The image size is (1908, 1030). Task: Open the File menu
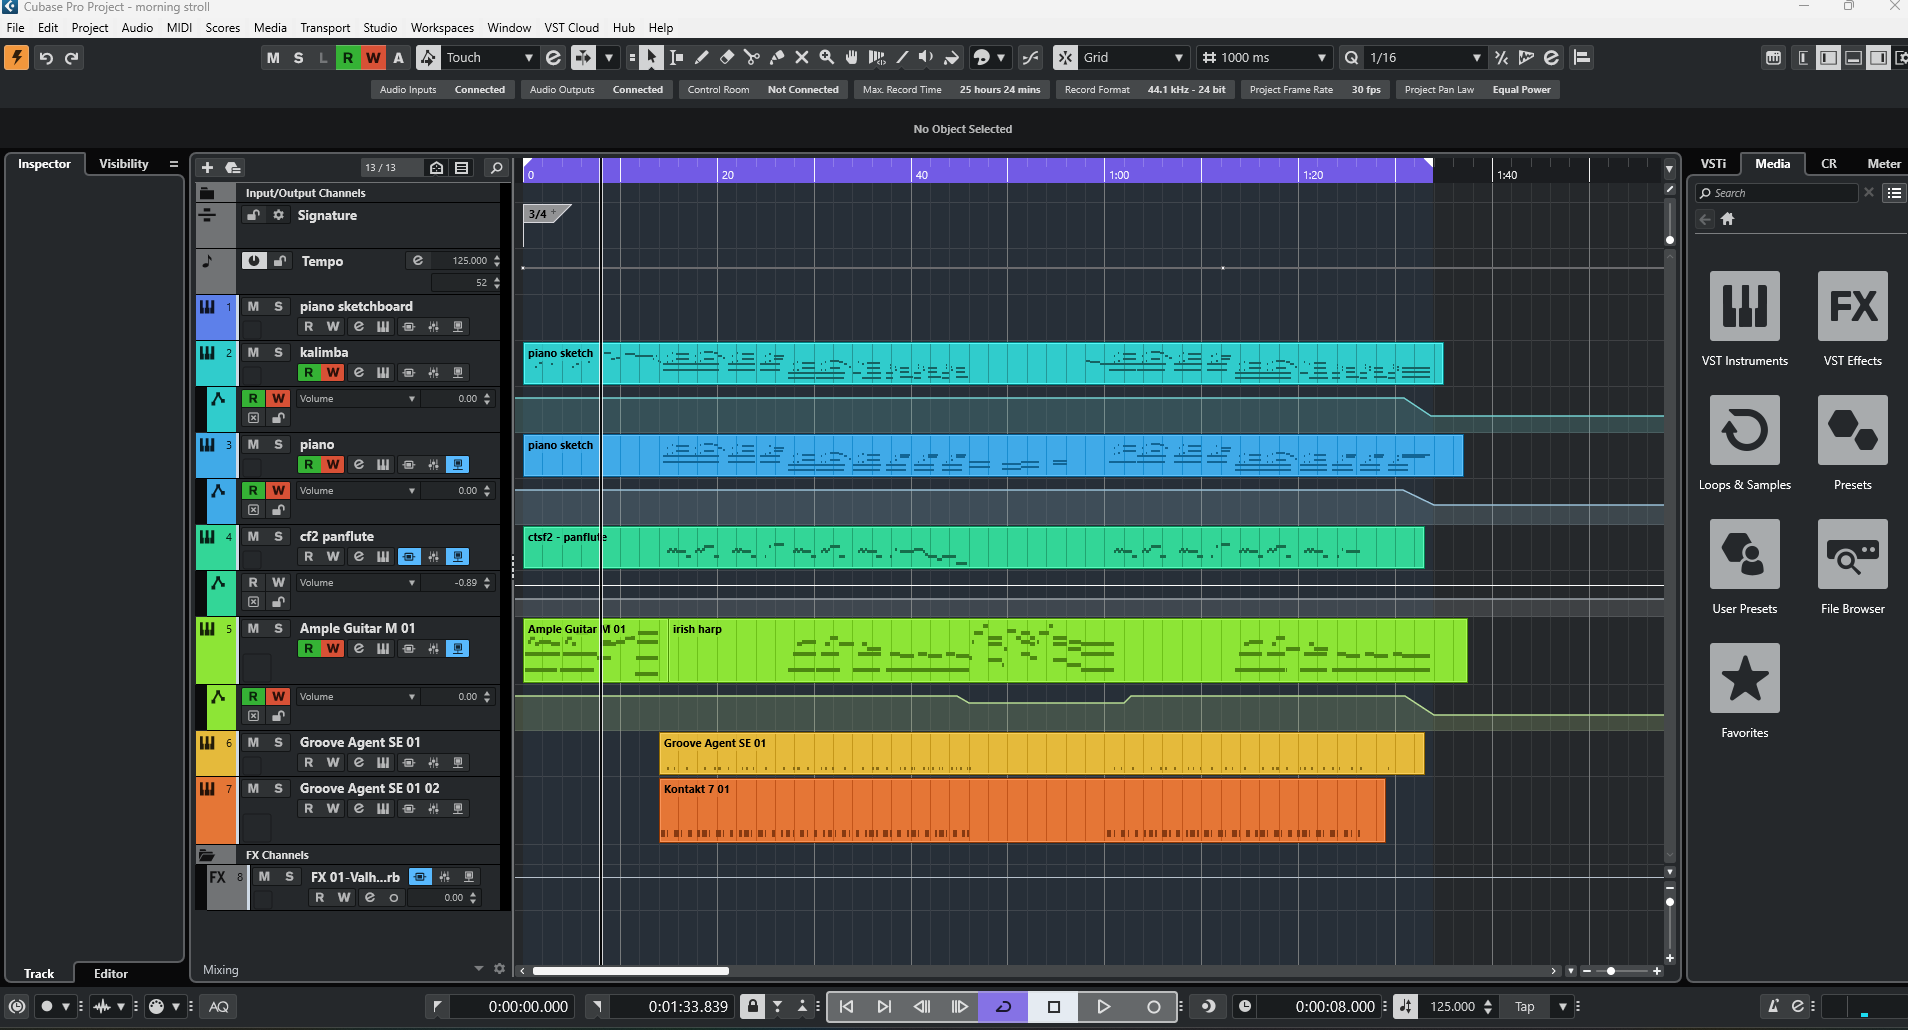point(15,28)
